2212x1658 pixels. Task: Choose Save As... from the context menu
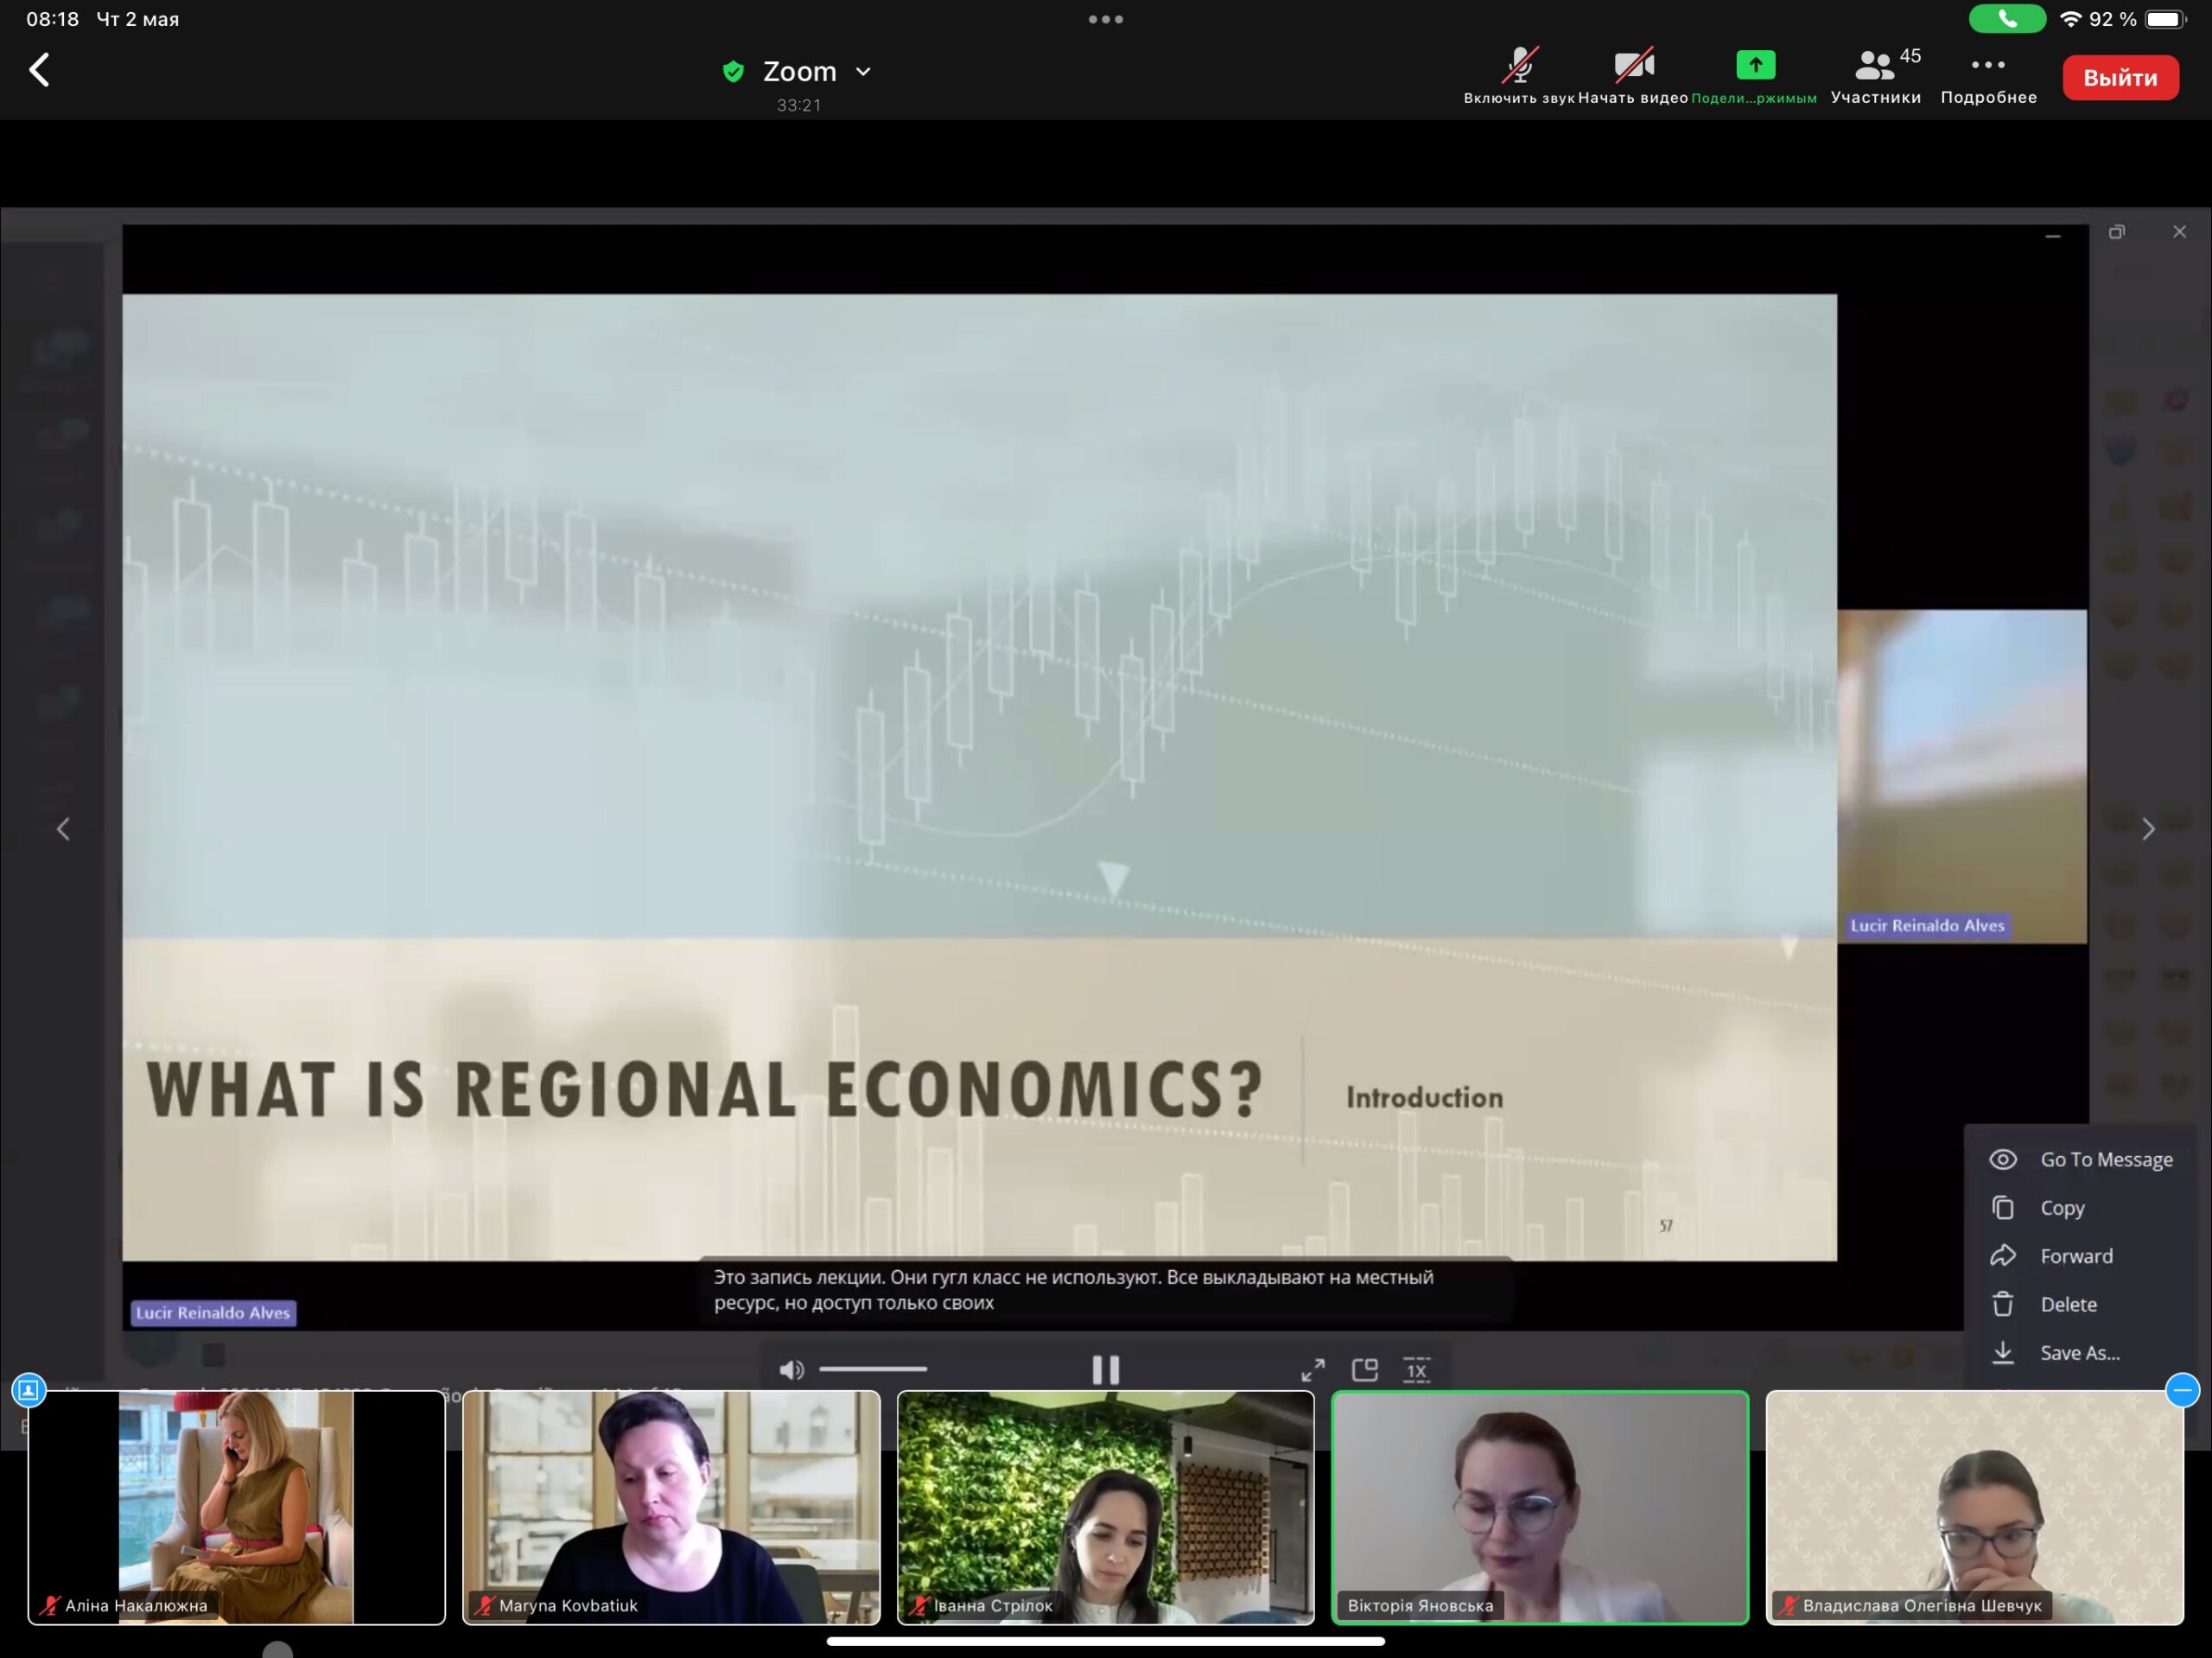(x=2081, y=1353)
